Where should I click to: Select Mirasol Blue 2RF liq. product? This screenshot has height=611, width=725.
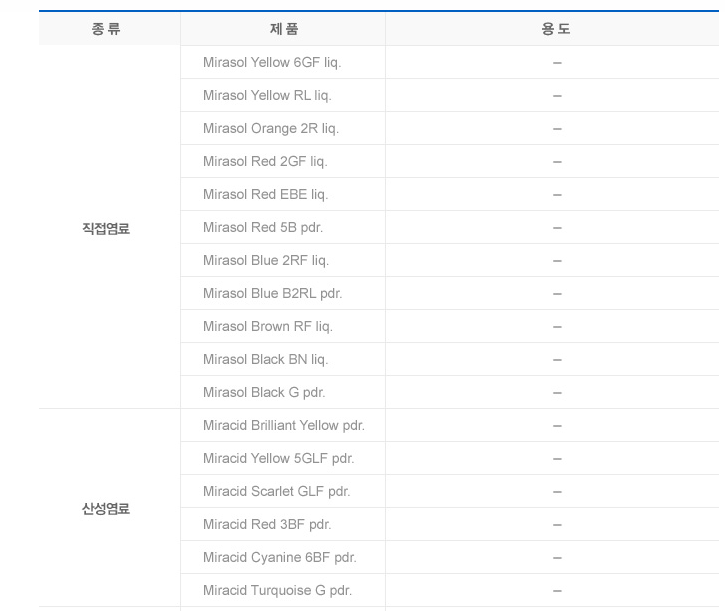tap(266, 260)
